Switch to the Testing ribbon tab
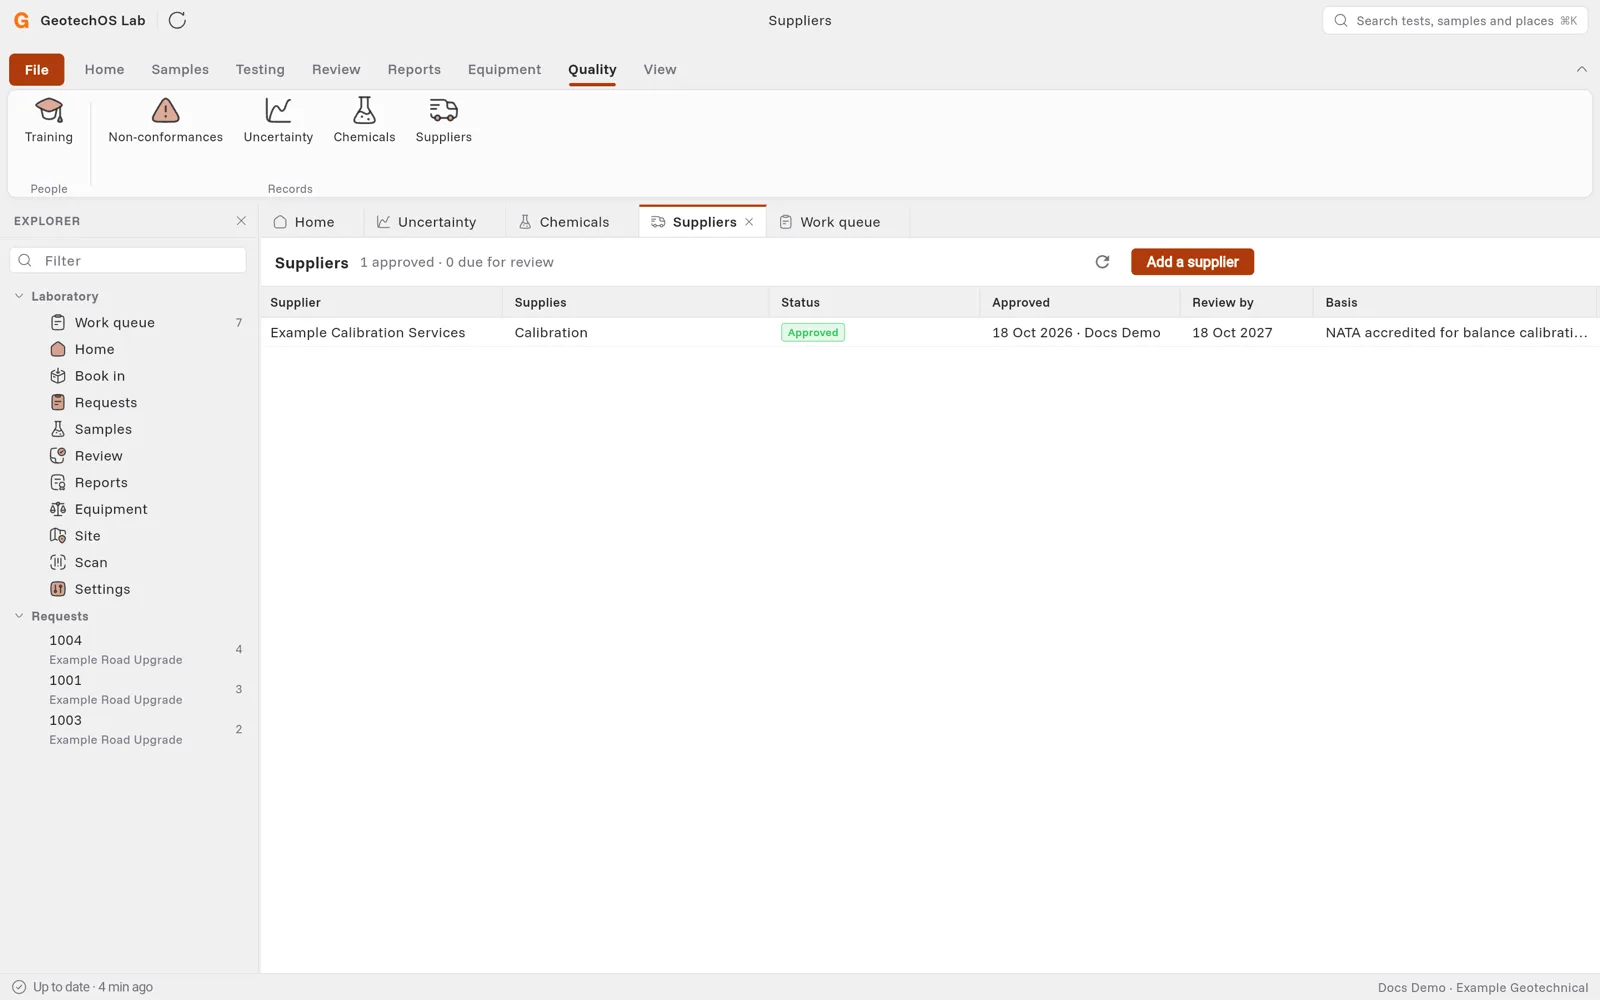This screenshot has height=1000, width=1600. tap(260, 69)
